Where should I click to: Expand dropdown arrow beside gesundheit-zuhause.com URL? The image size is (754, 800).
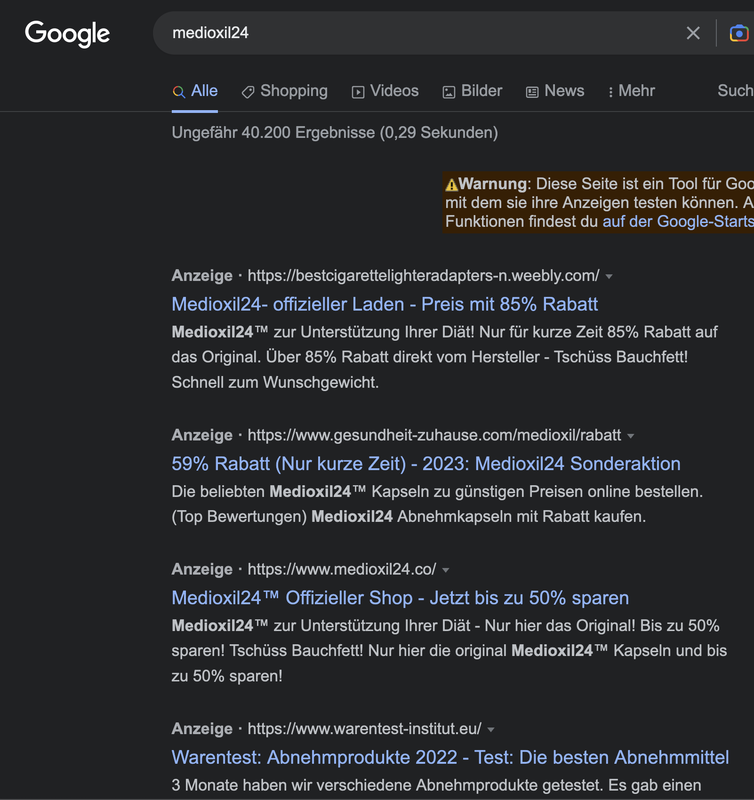(x=630, y=436)
